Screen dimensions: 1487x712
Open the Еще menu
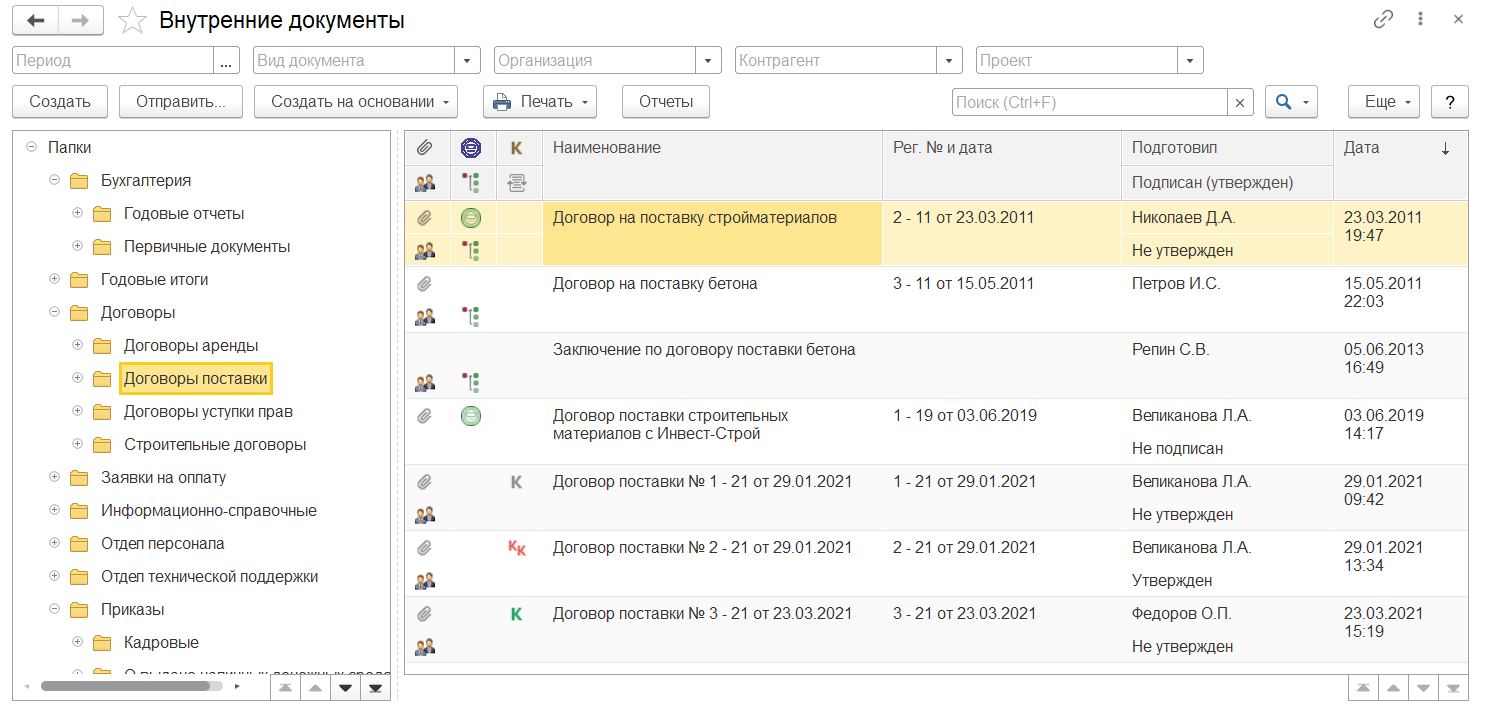pyautogui.click(x=1384, y=102)
